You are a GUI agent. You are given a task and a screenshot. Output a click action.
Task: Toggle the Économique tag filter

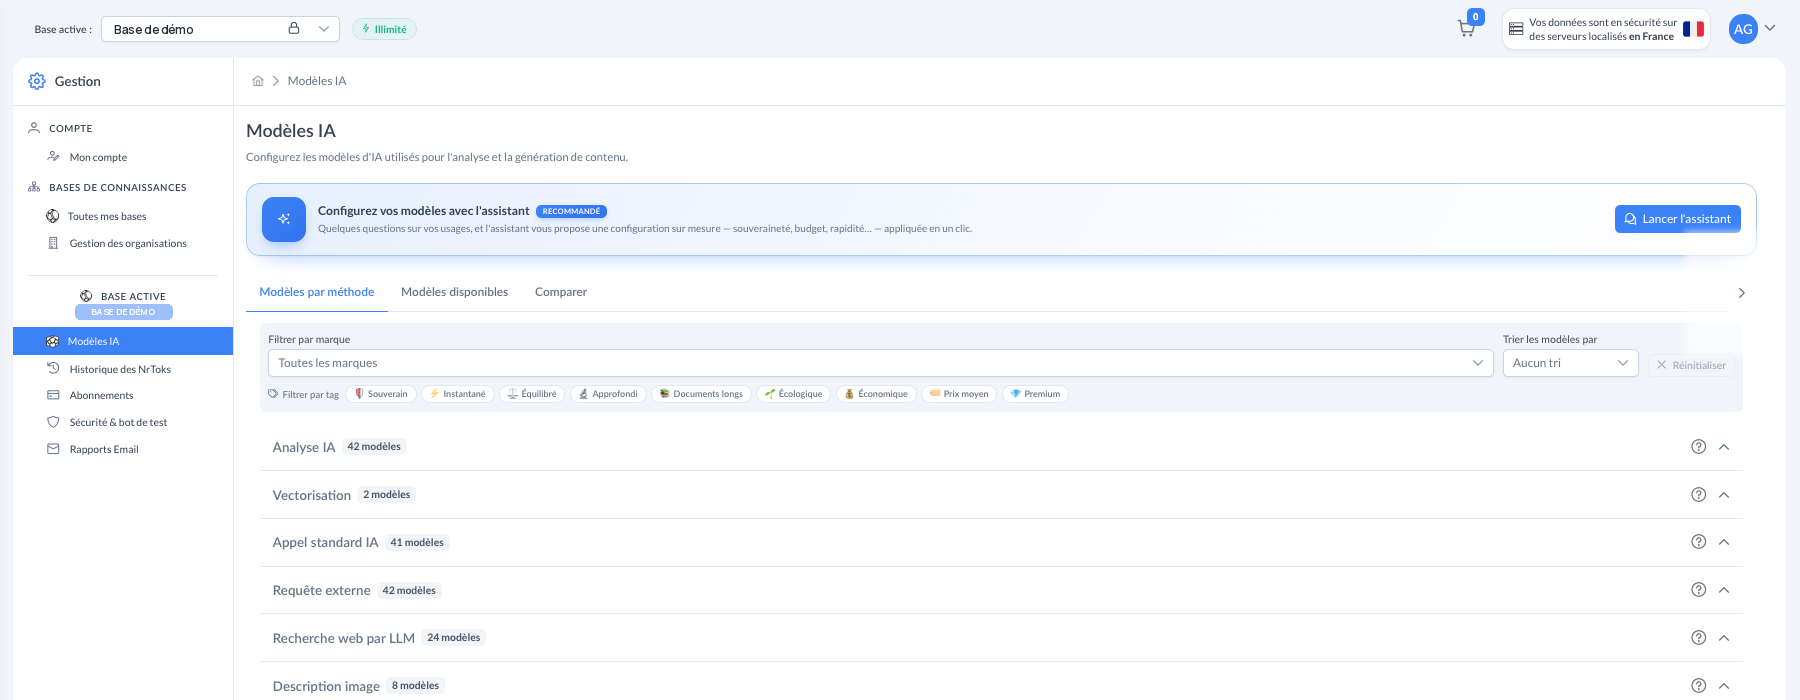tap(876, 394)
